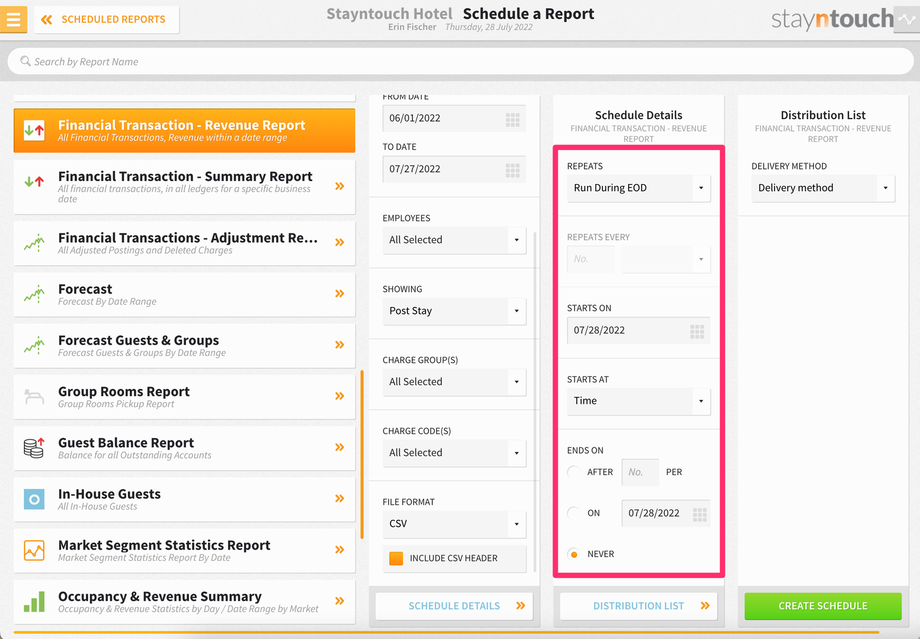920x639 pixels.
Task: Toggle the Include CSV Header checkbox
Action: 396,558
